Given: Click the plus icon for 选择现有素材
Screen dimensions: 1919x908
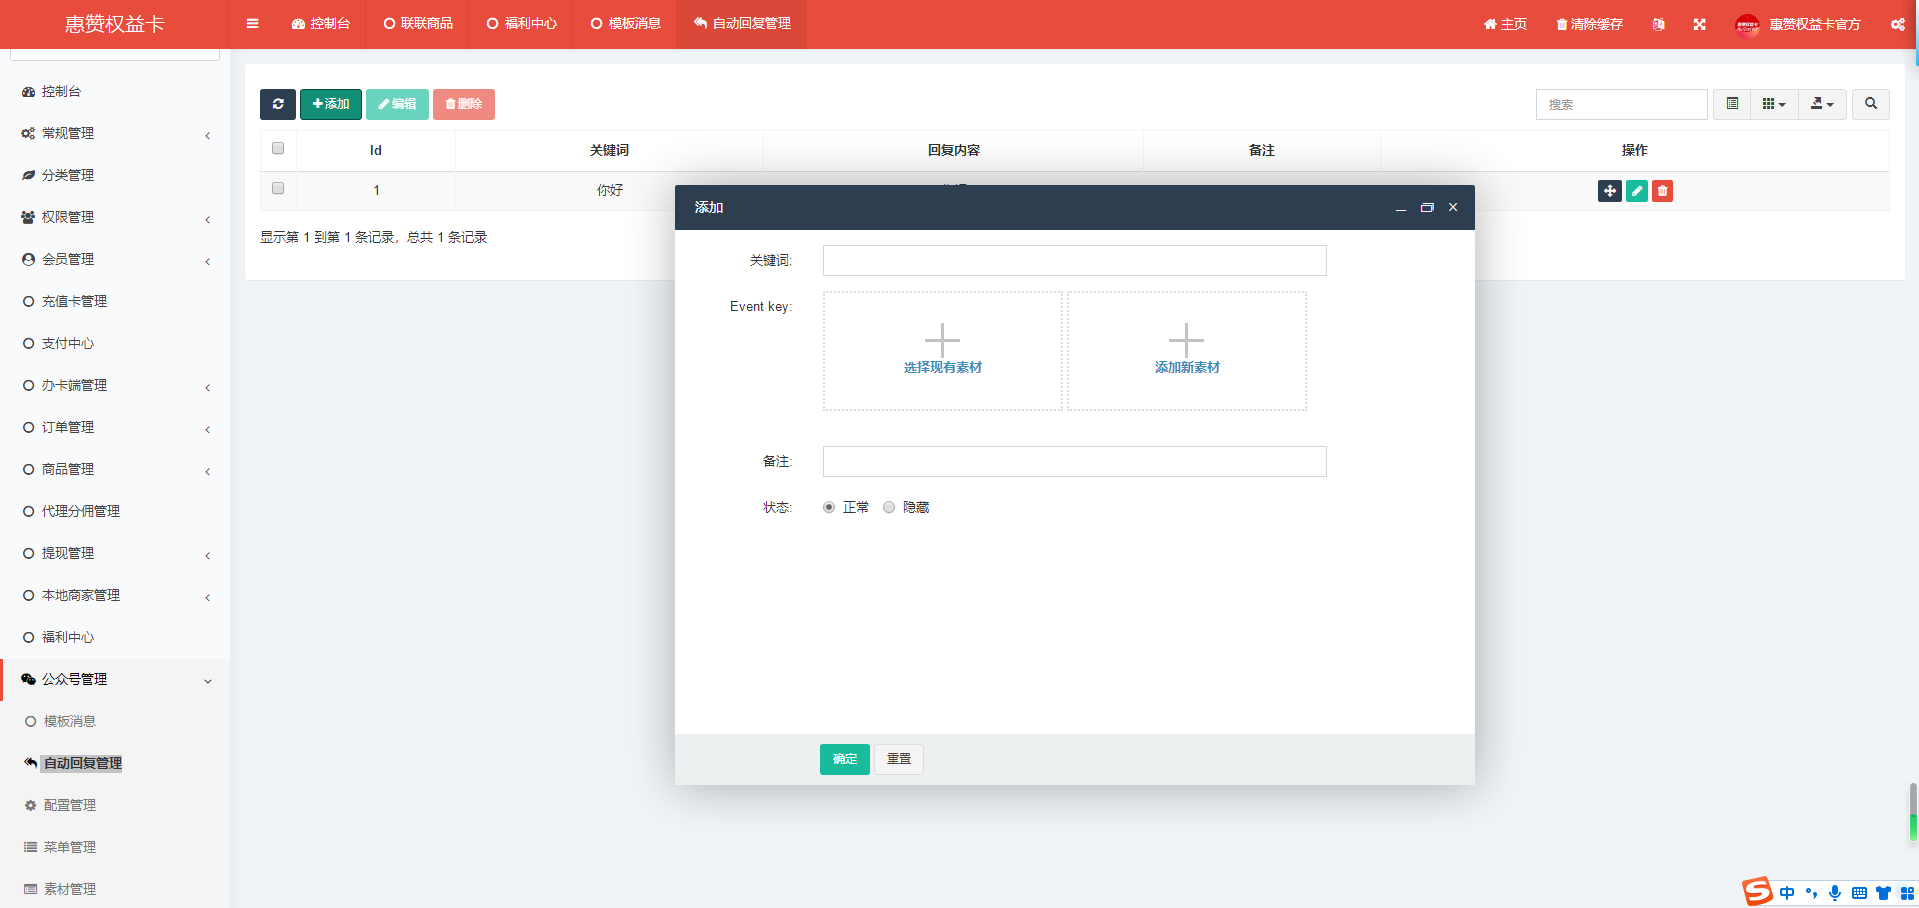Looking at the screenshot, I should click(942, 340).
